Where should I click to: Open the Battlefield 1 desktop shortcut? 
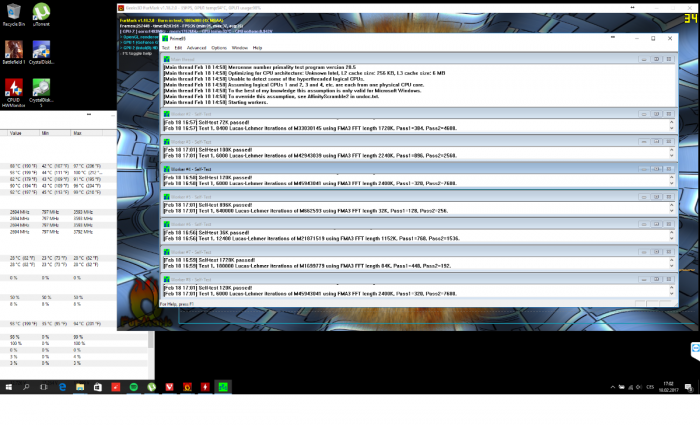[14, 49]
